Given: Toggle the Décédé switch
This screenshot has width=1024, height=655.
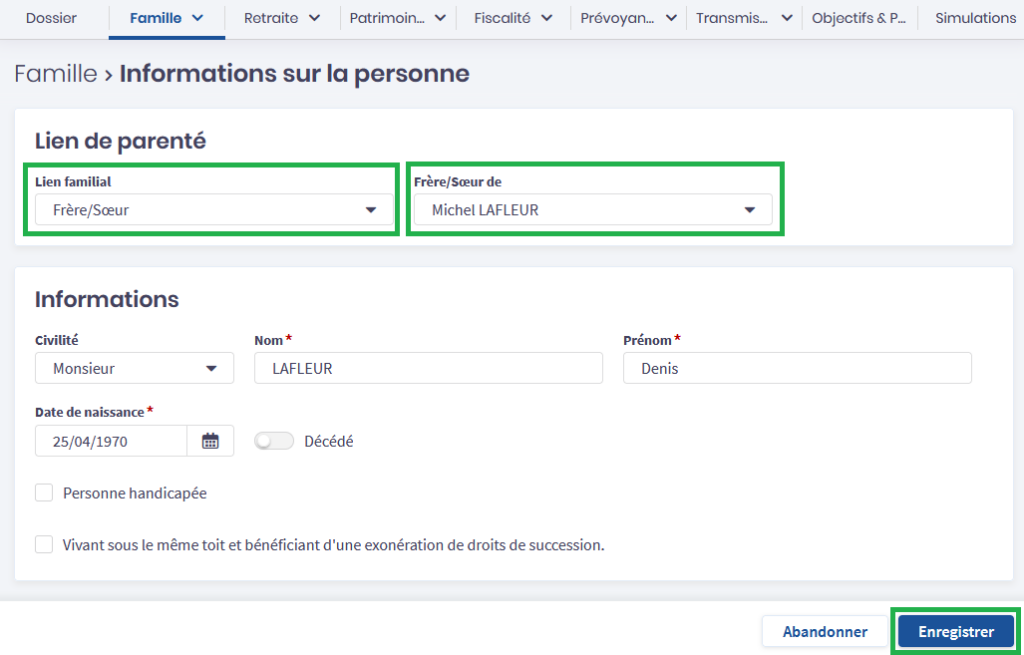Looking at the screenshot, I should click(x=274, y=441).
